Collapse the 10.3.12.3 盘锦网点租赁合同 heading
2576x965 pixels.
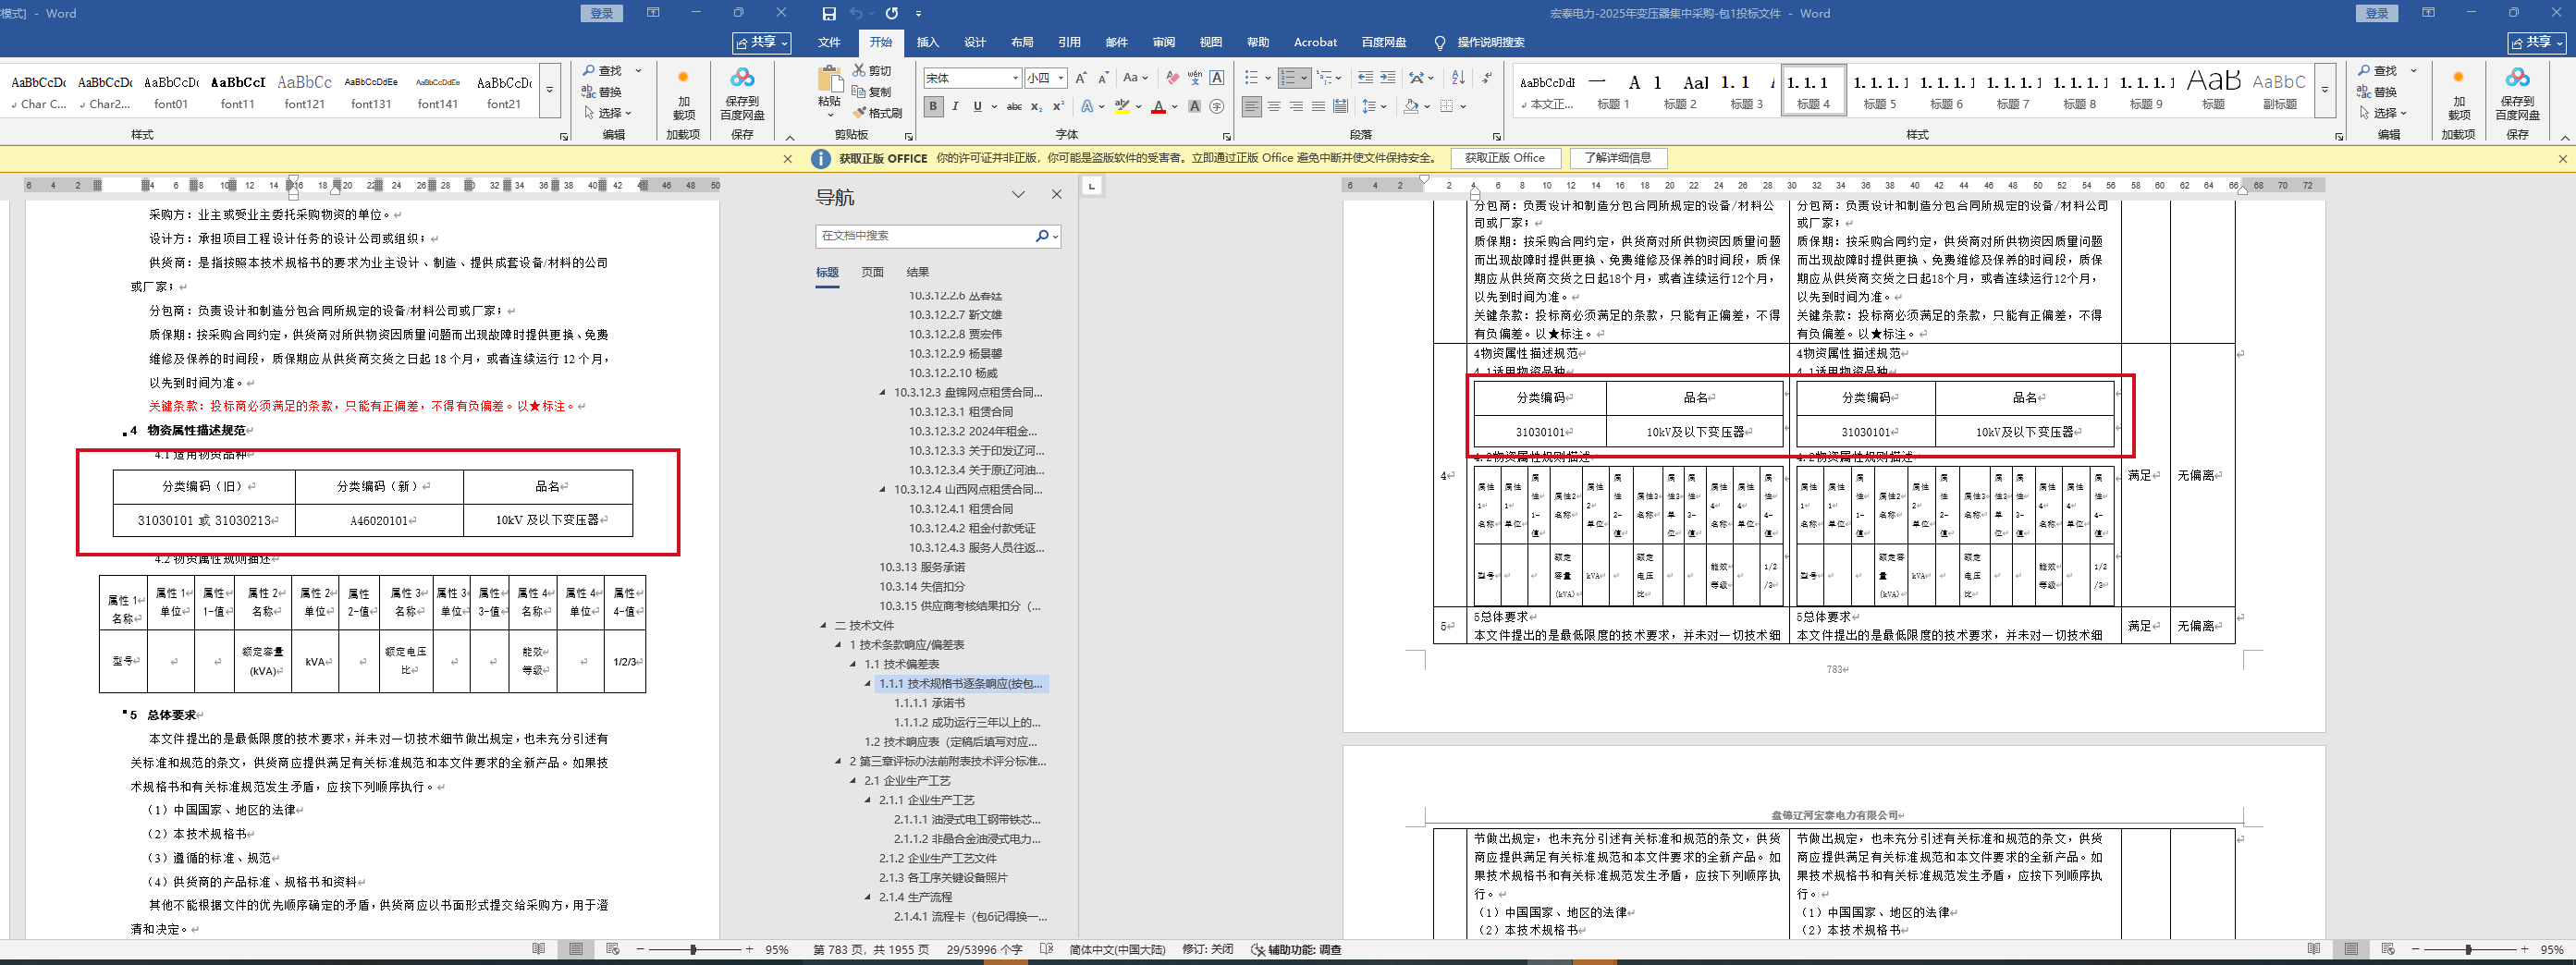882,392
